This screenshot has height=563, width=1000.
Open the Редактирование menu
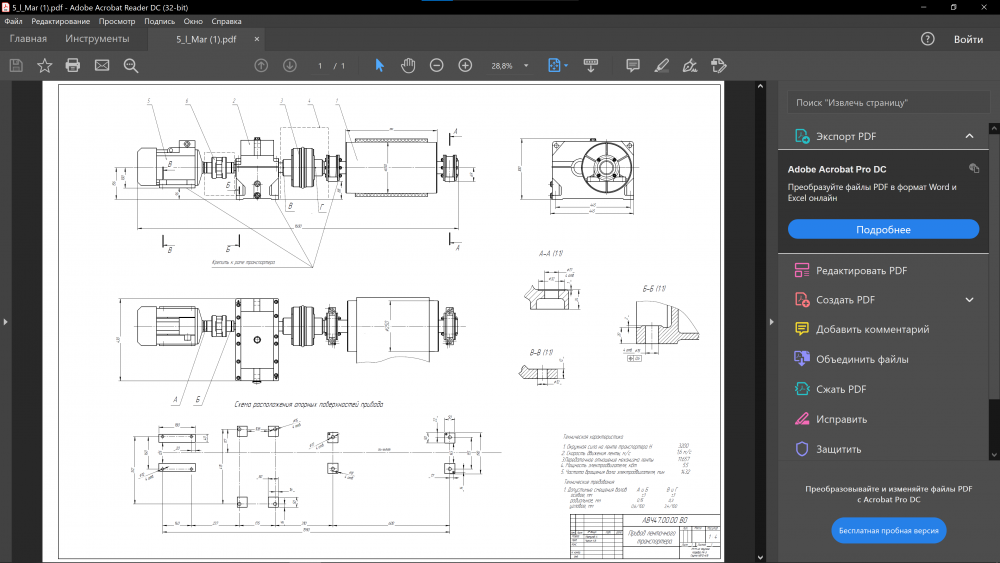[60, 21]
